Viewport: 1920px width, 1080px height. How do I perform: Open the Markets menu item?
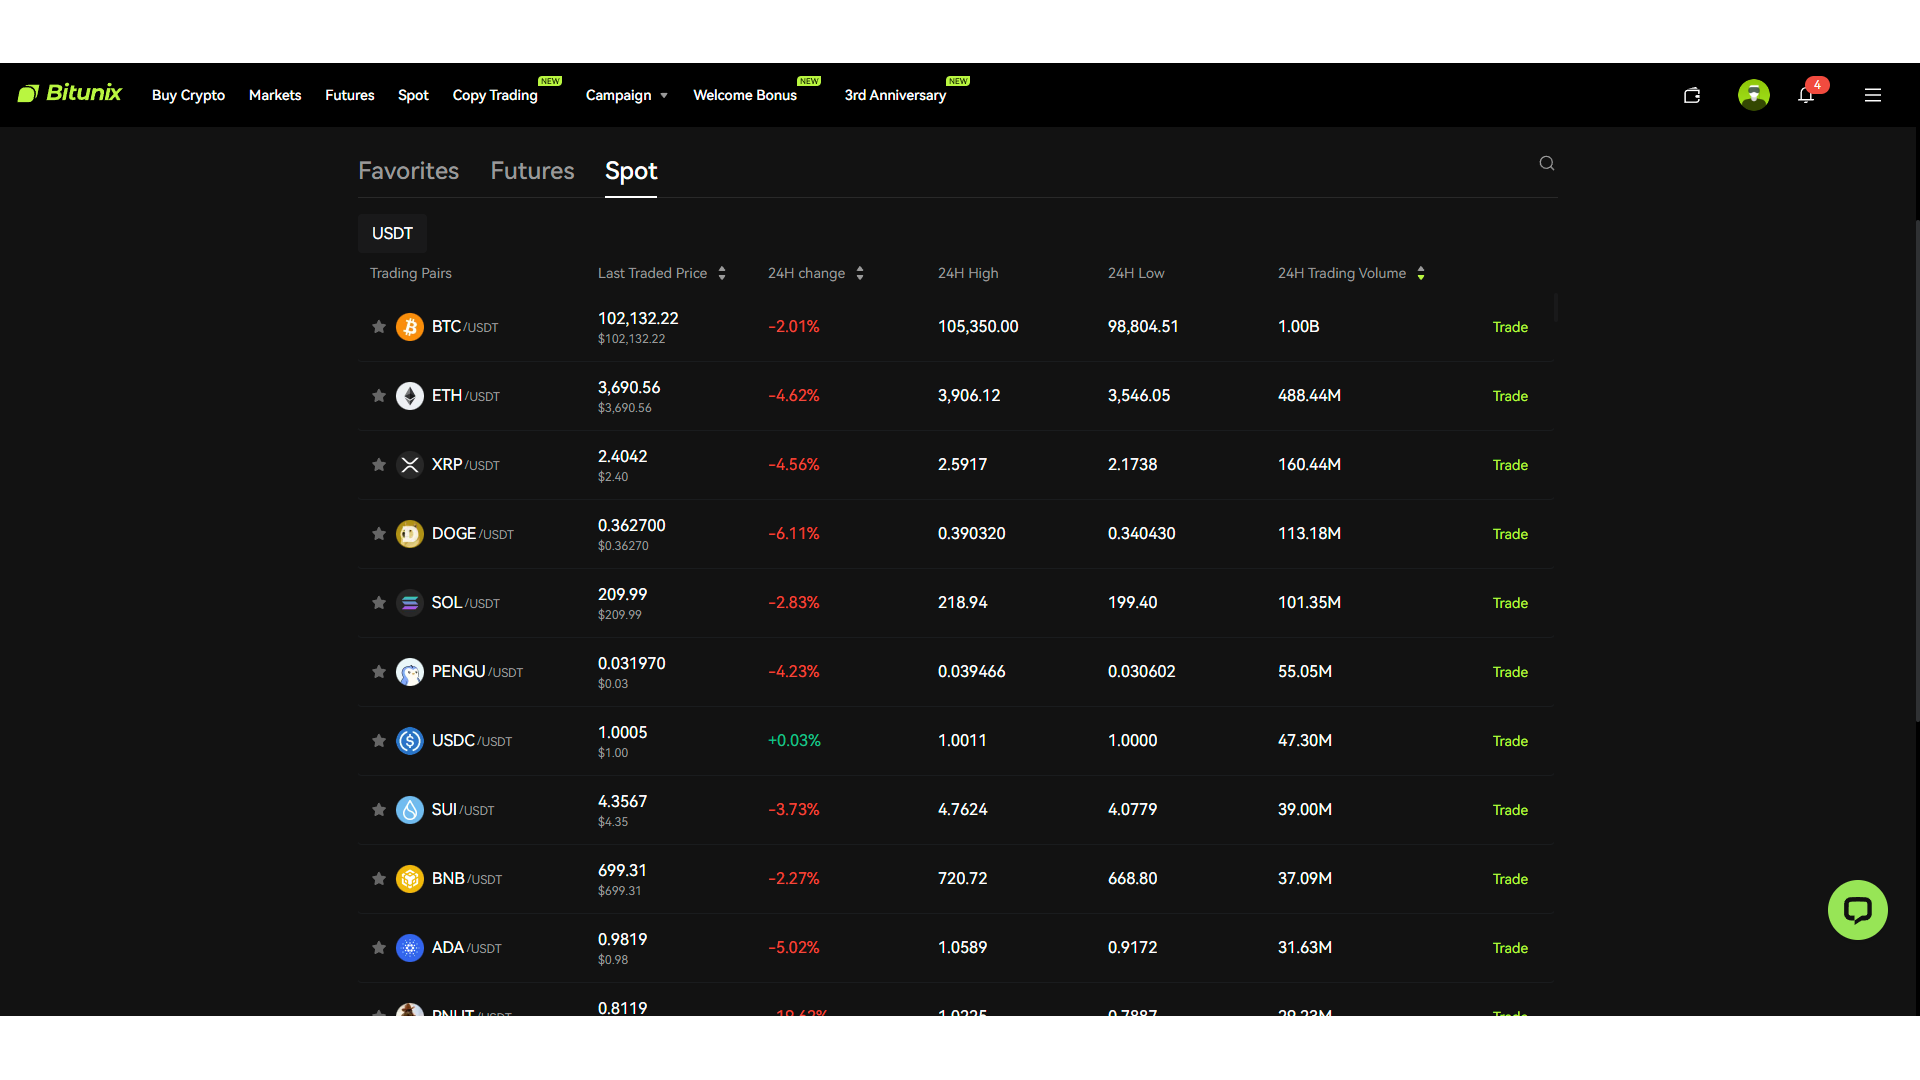[x=275, y=95]
